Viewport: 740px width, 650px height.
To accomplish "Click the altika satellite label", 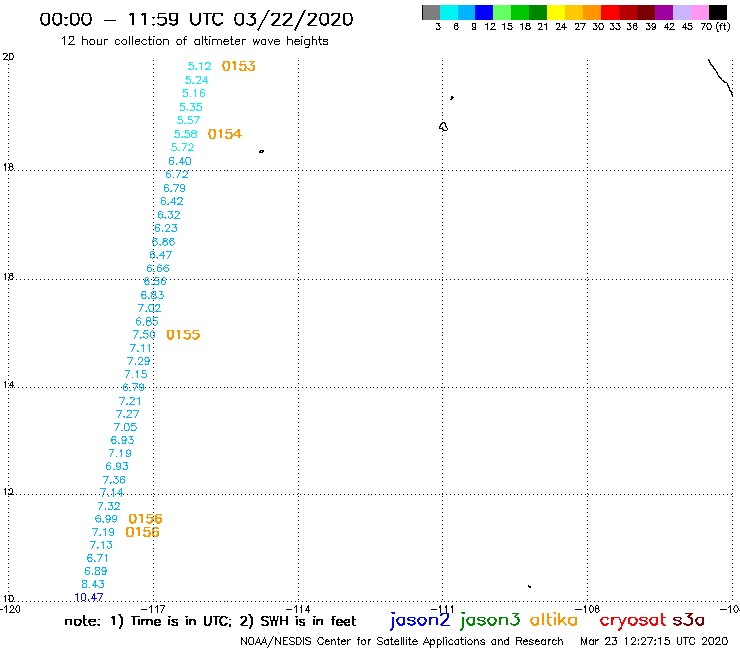I will 554,620.
